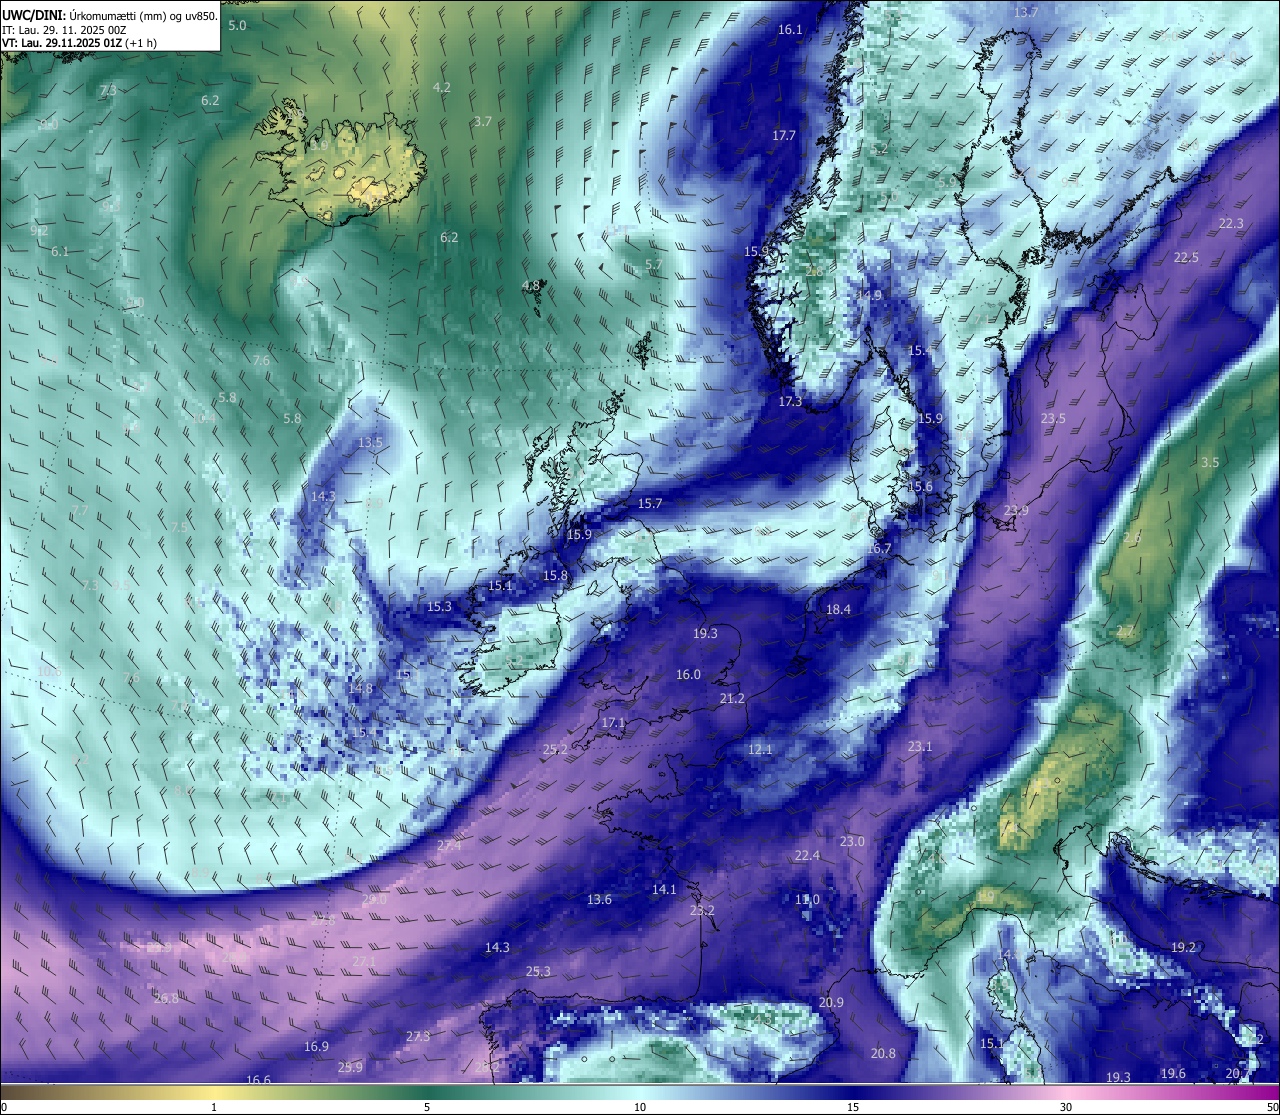Select the 27.4 value label
The width and height of the screenshot is (1280, 1115).
[x=449, y=845]
